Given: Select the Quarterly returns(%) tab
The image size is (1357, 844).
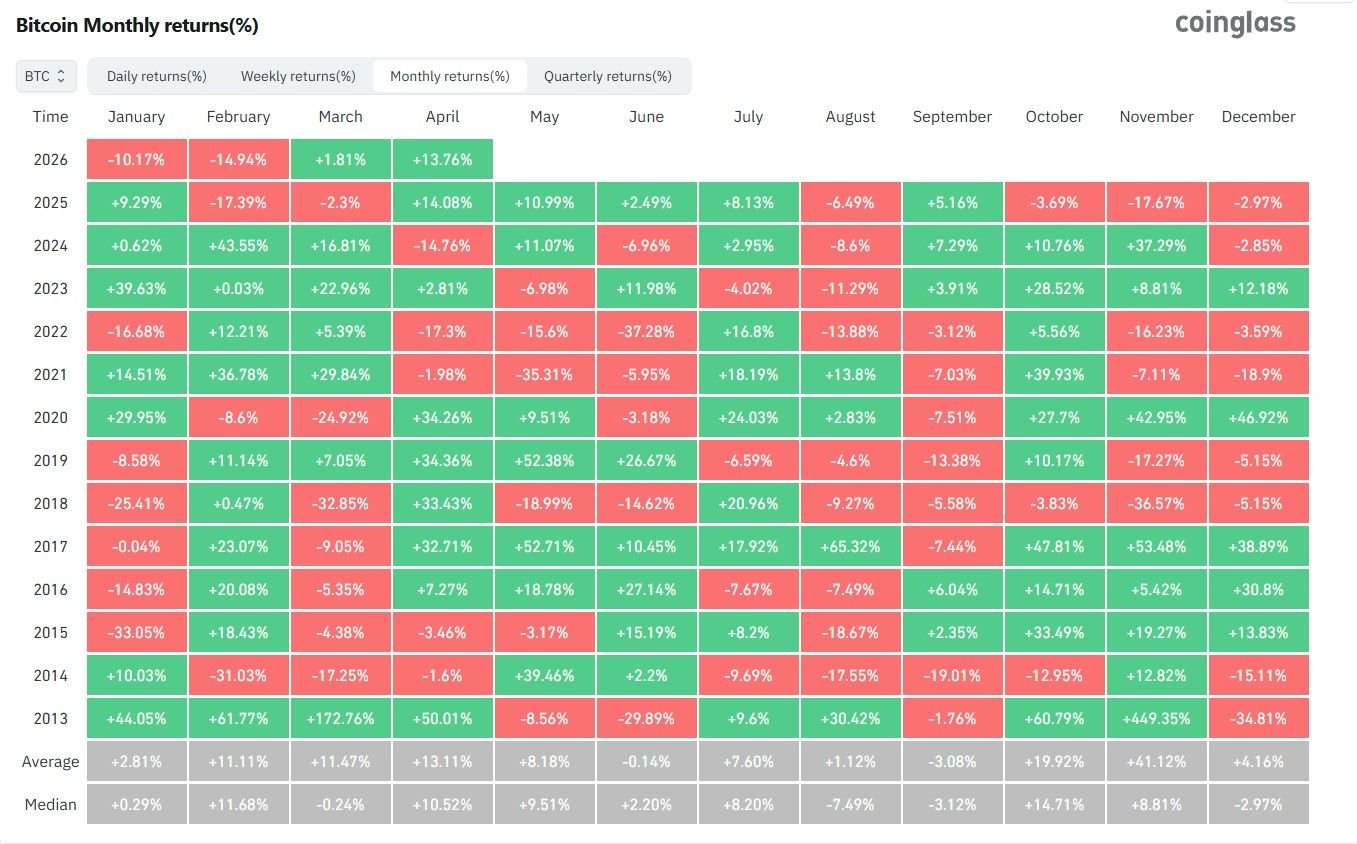Looking at the screenshot, I should click(x=608, y=75).
